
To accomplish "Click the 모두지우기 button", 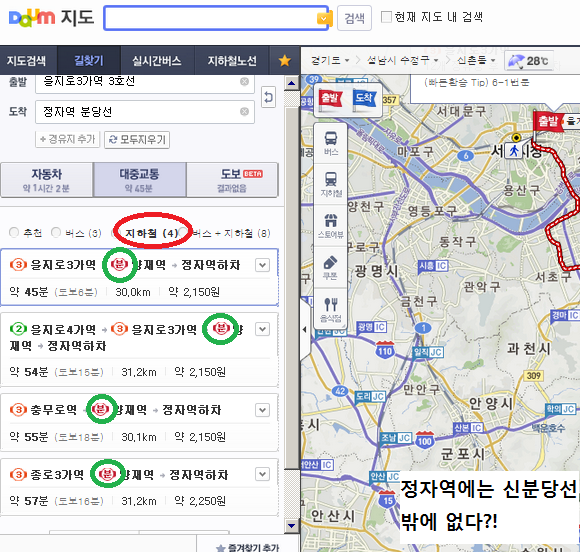I will [137, 139].
